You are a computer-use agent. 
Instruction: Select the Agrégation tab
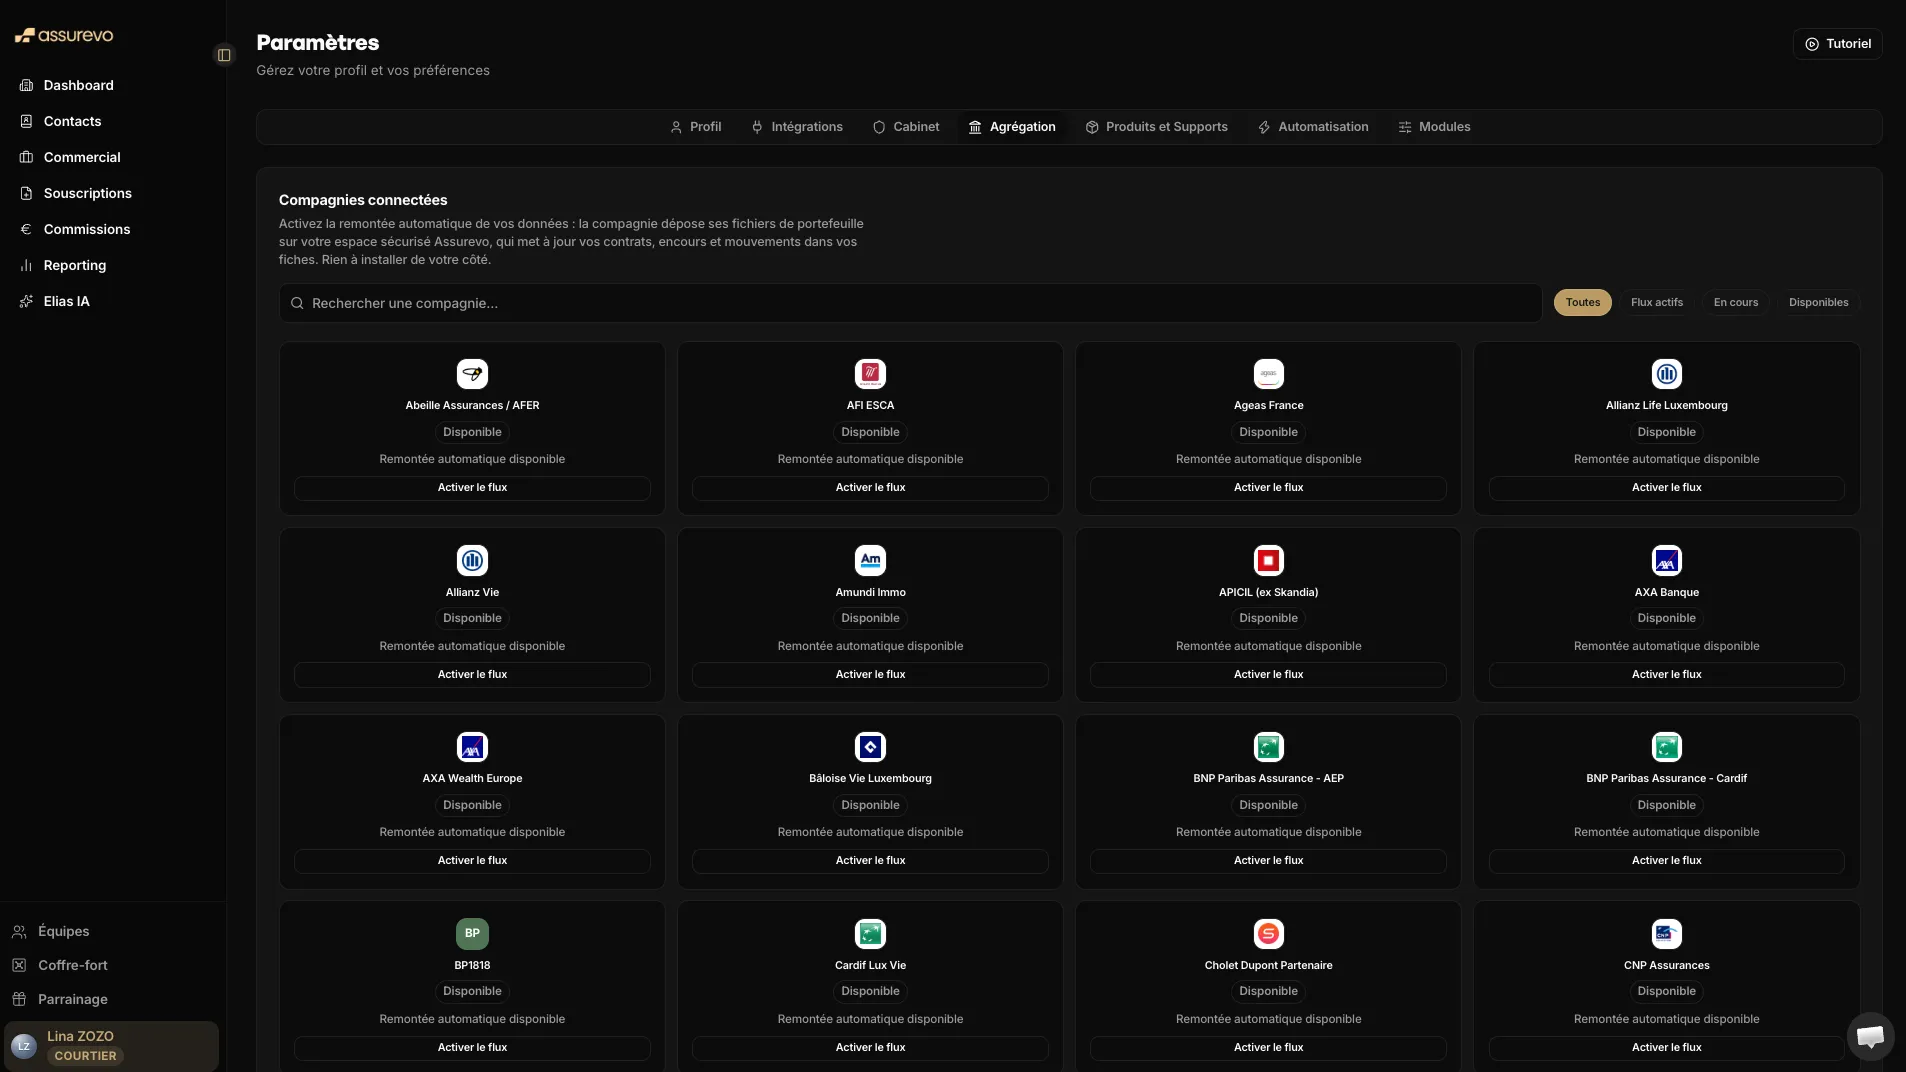pyautogui.click(x=1012, y=127)
